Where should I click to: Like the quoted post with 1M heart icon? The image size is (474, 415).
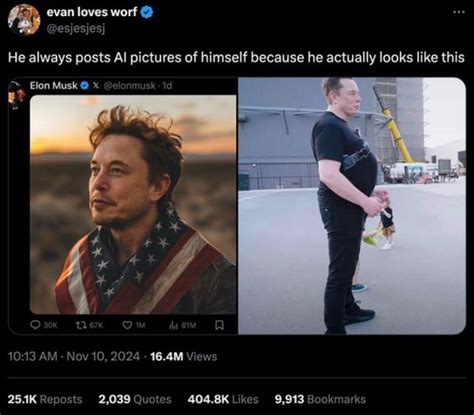click(127, 325)
